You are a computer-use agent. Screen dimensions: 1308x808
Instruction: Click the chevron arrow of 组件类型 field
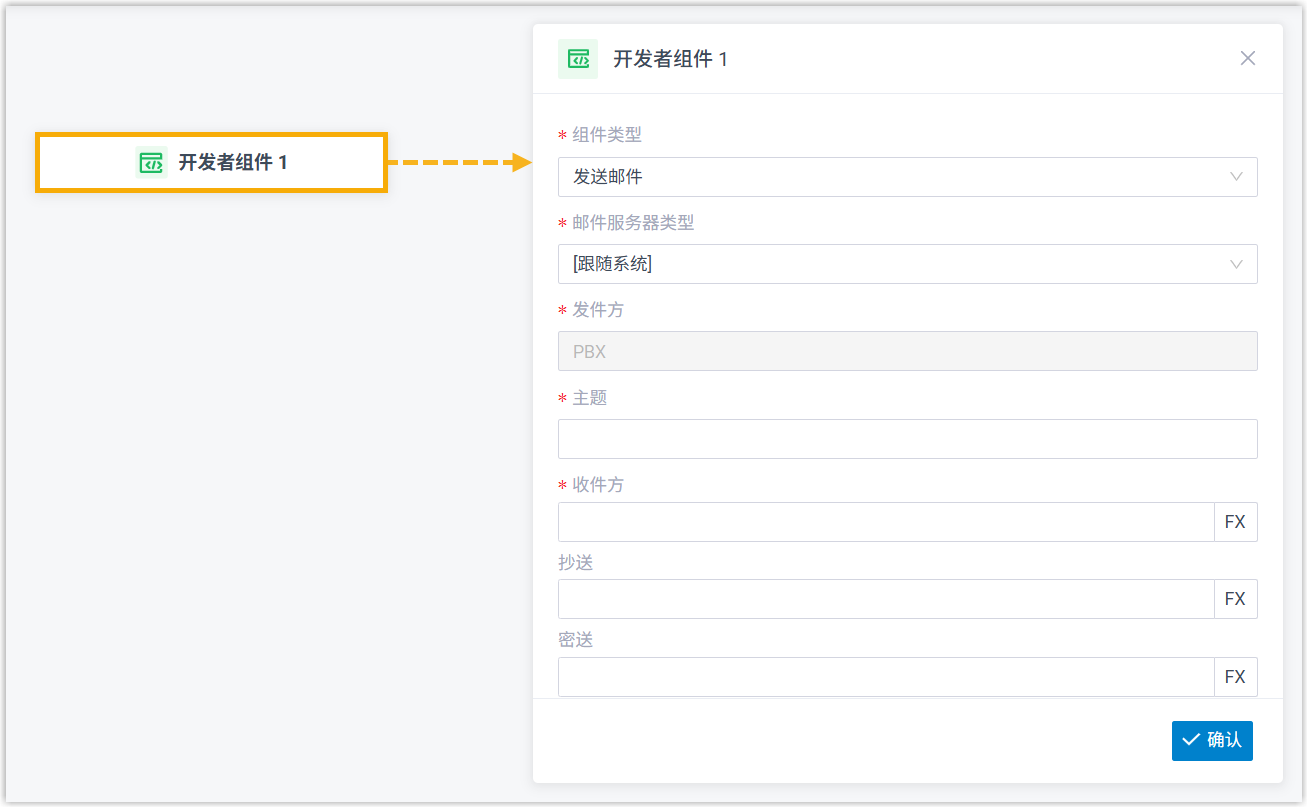coord(1236,177)
